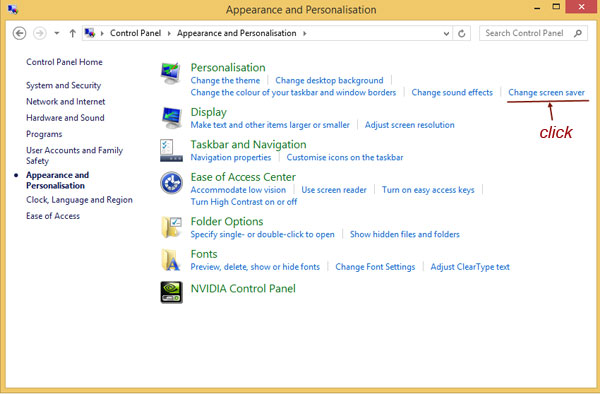
Task: Click Adjust ClearType text
Action: pos(470,267)
